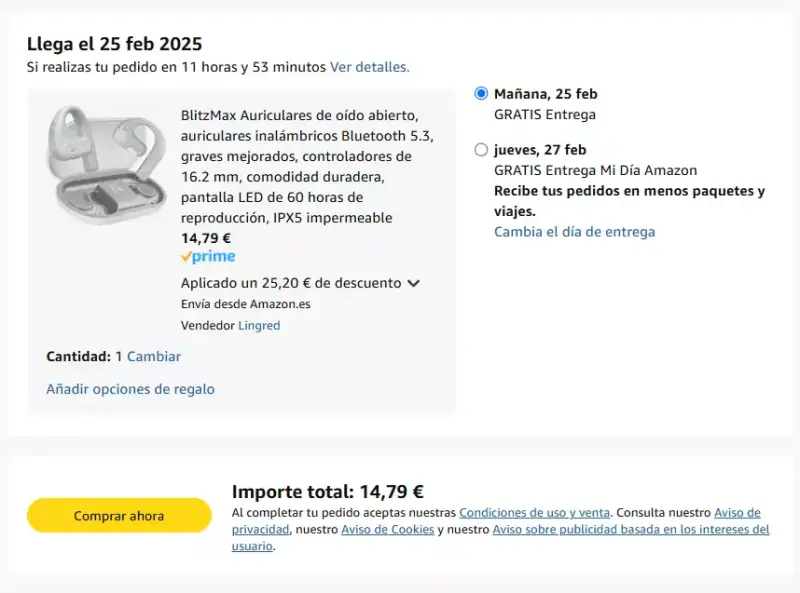Click the BlitzMax Auriculares product title

pos(307,166)
